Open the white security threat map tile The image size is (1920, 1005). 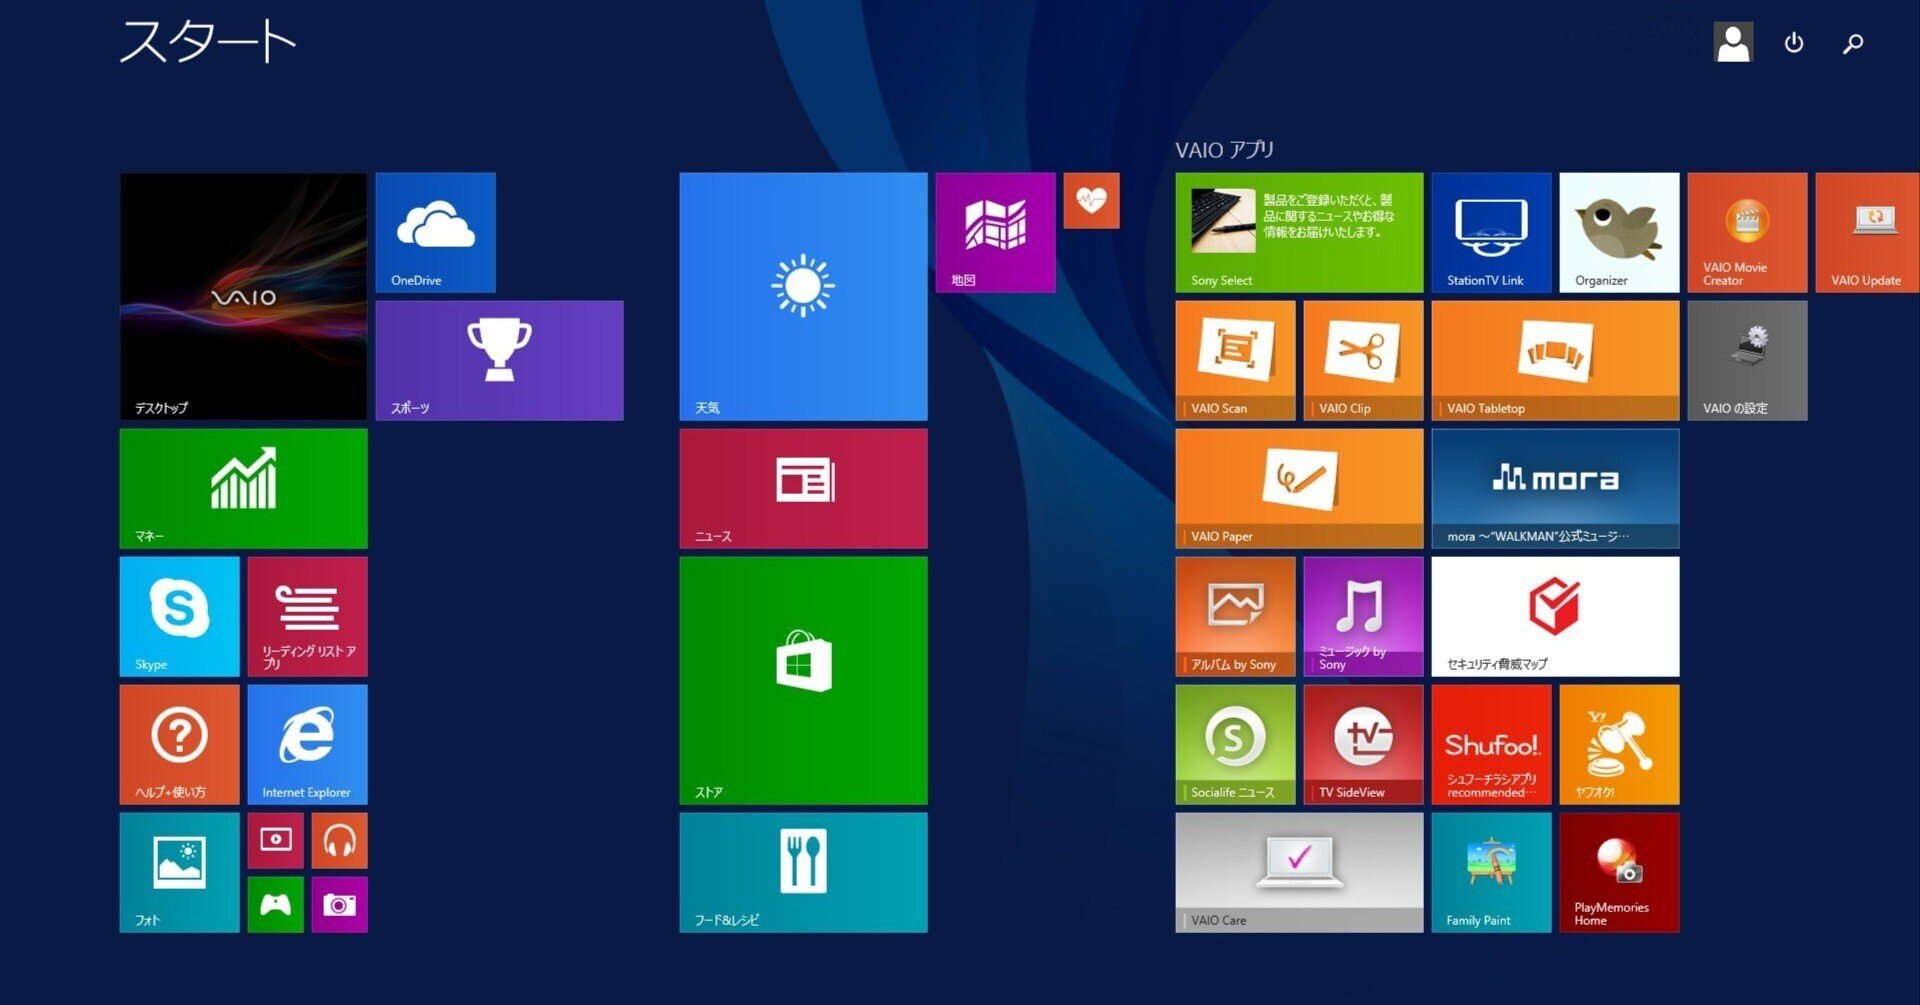tap(1555, 616)
